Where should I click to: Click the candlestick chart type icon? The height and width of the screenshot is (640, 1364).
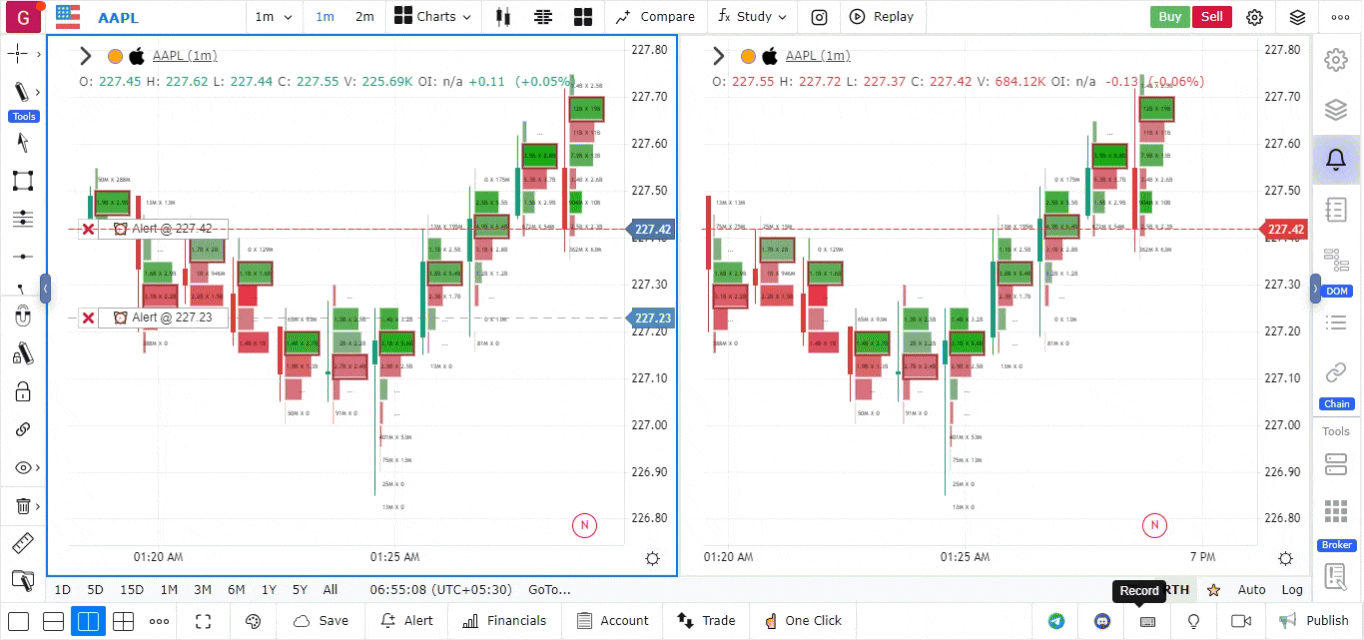[503, 17]
